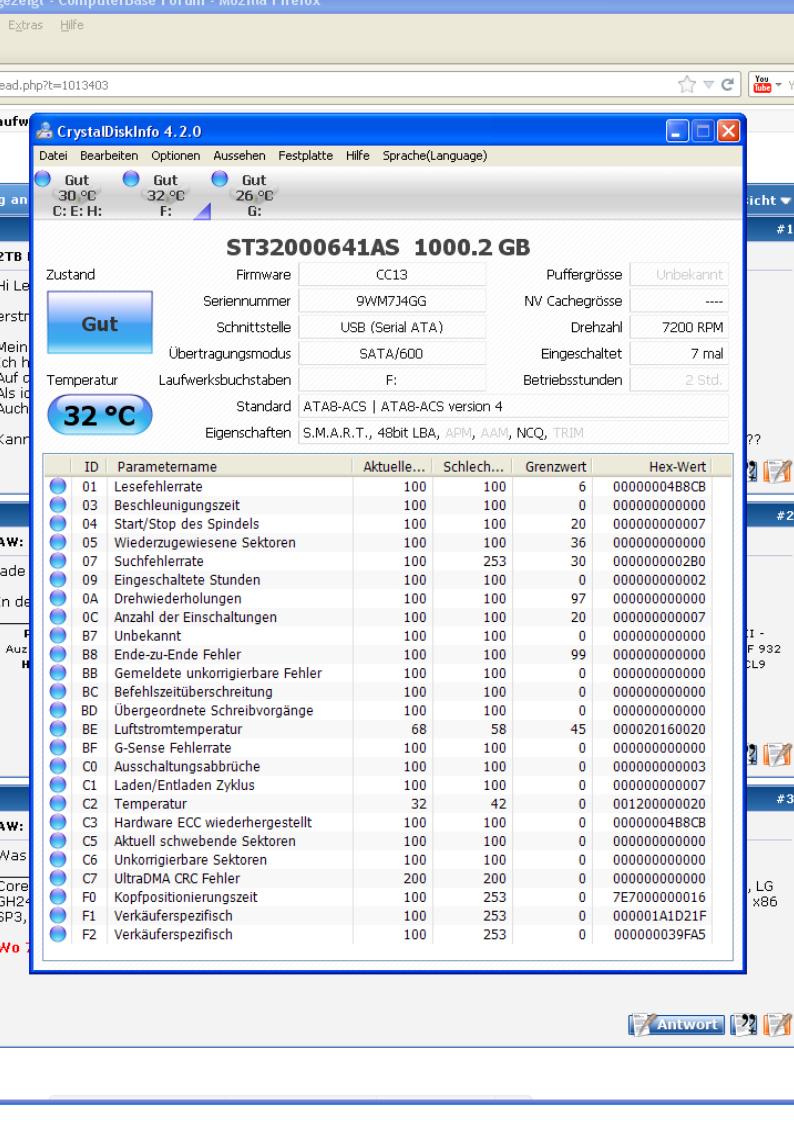This screenshot has width=794, height=1123.
Task: Click the status orb for Lesefehlerrate
Action: coord(58,486)
